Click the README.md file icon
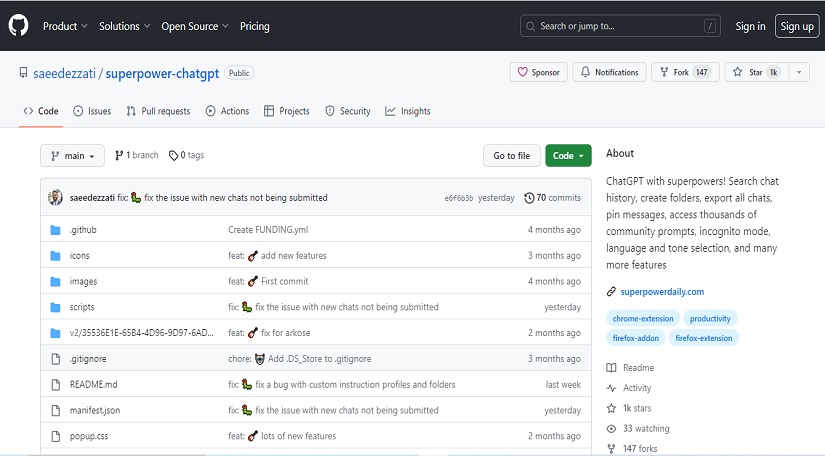825x456 pixels. [56, 384]
